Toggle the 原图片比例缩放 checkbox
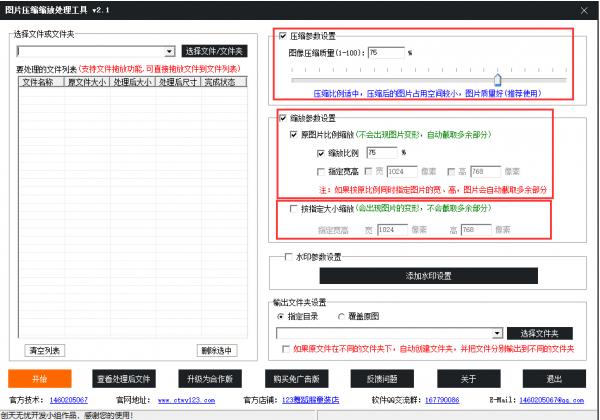The width and height of the screenshot is (600, 420). (x=293, y=135)
